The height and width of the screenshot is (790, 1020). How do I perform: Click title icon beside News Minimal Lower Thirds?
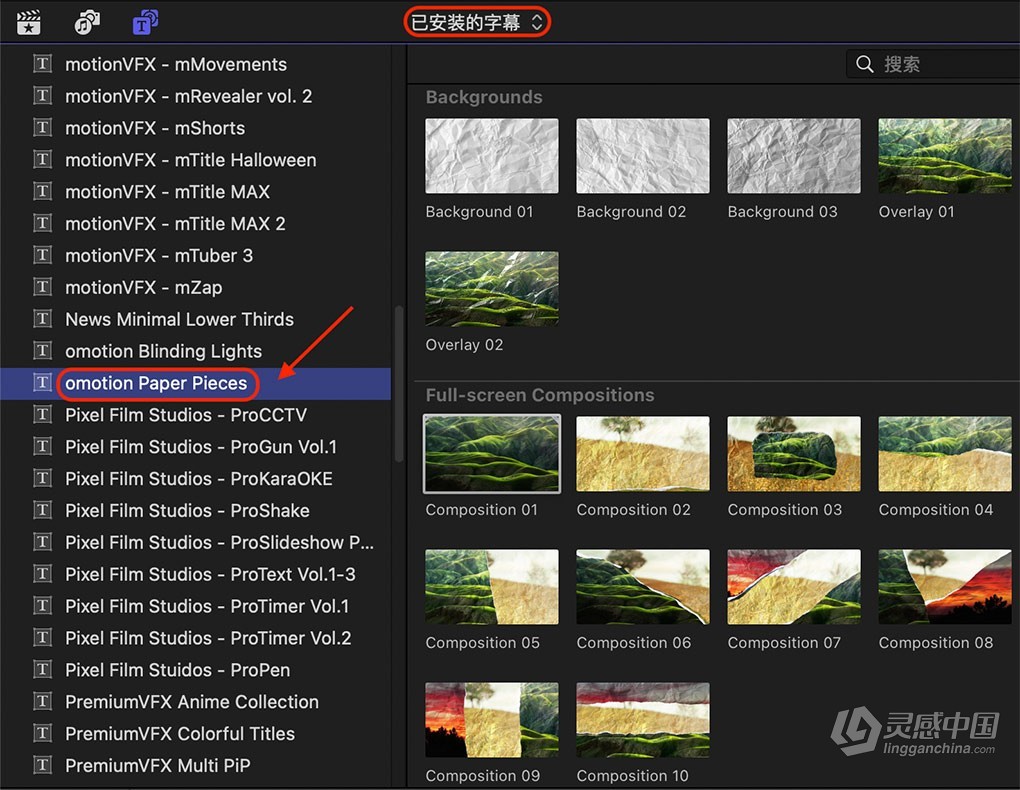(43, 319)
